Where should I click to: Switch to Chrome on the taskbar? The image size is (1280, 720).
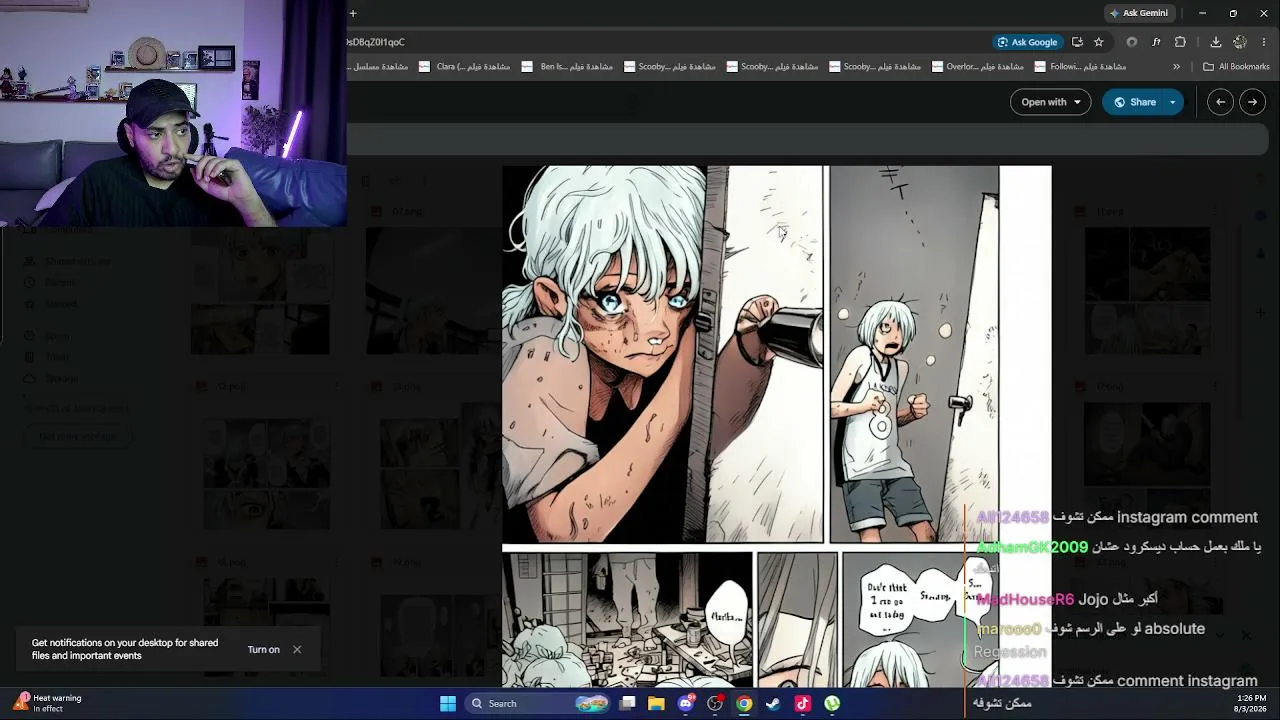[x=744, y=704]
